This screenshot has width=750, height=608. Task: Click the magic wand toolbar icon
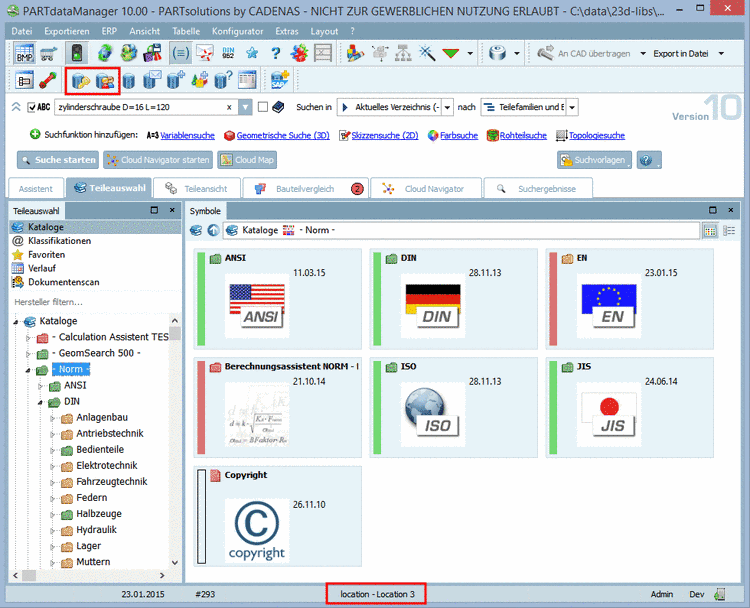point(427,53)
